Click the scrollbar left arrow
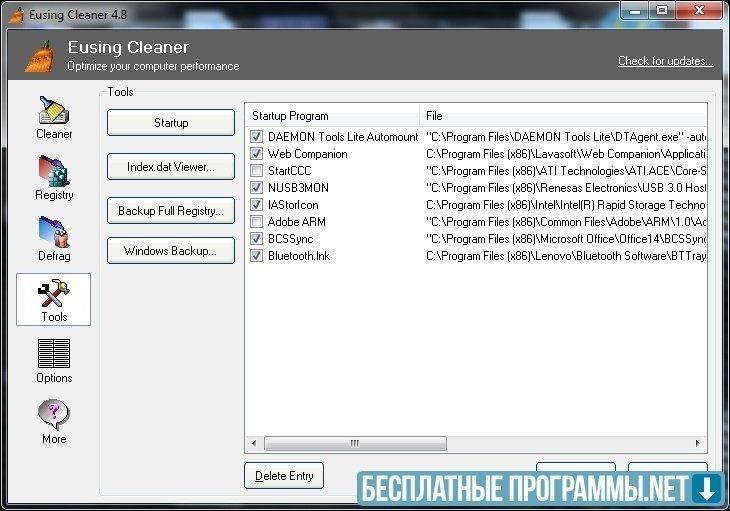This screenshot has height=511, width=730. [254, 443]
